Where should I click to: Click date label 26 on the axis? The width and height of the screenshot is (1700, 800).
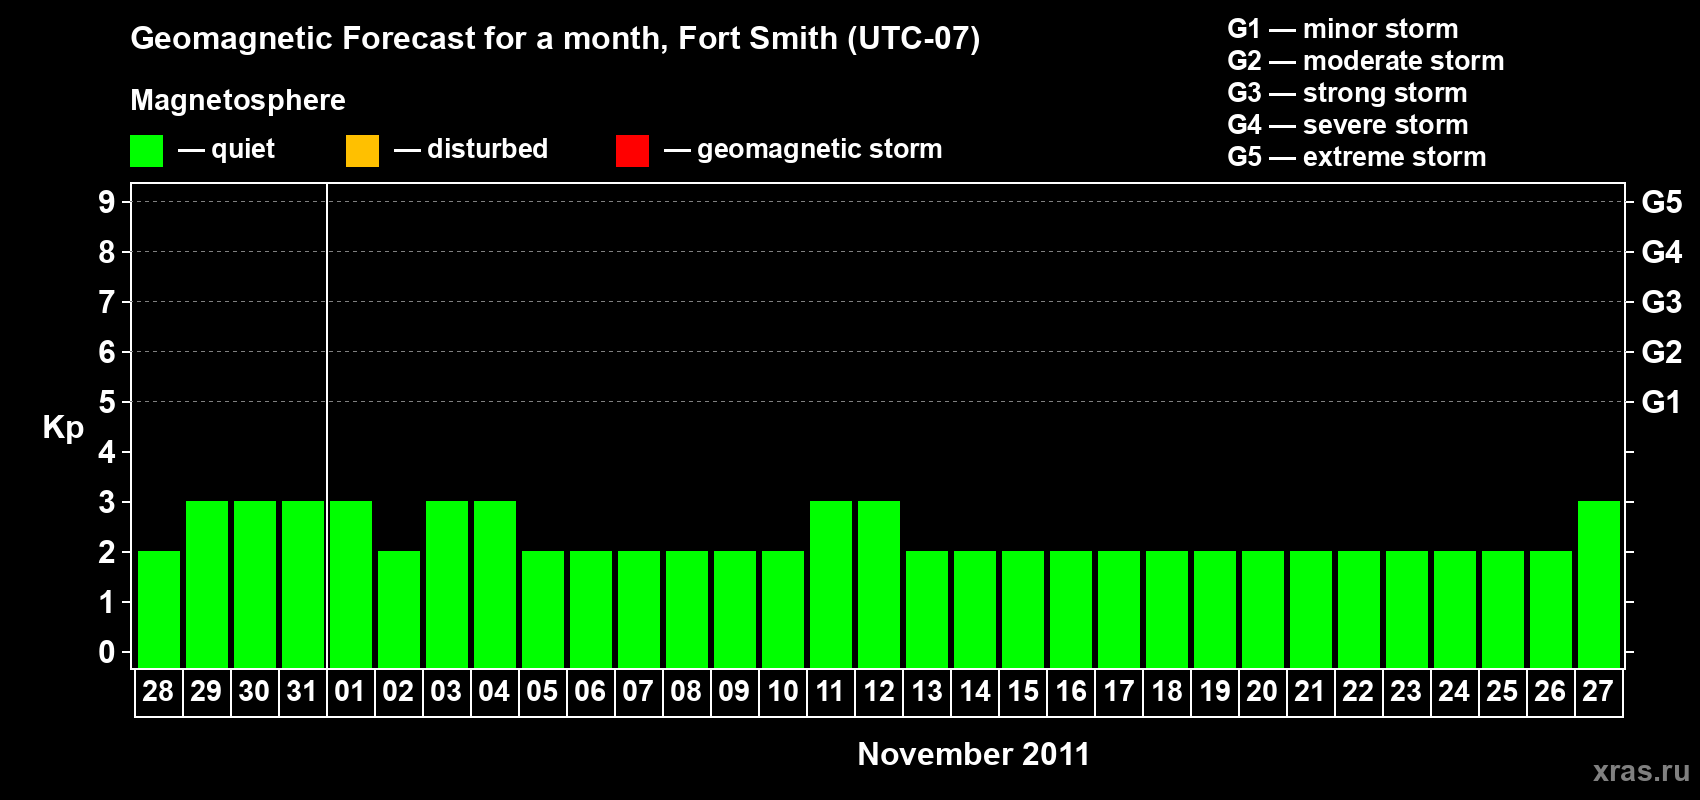pos(1550,692)
